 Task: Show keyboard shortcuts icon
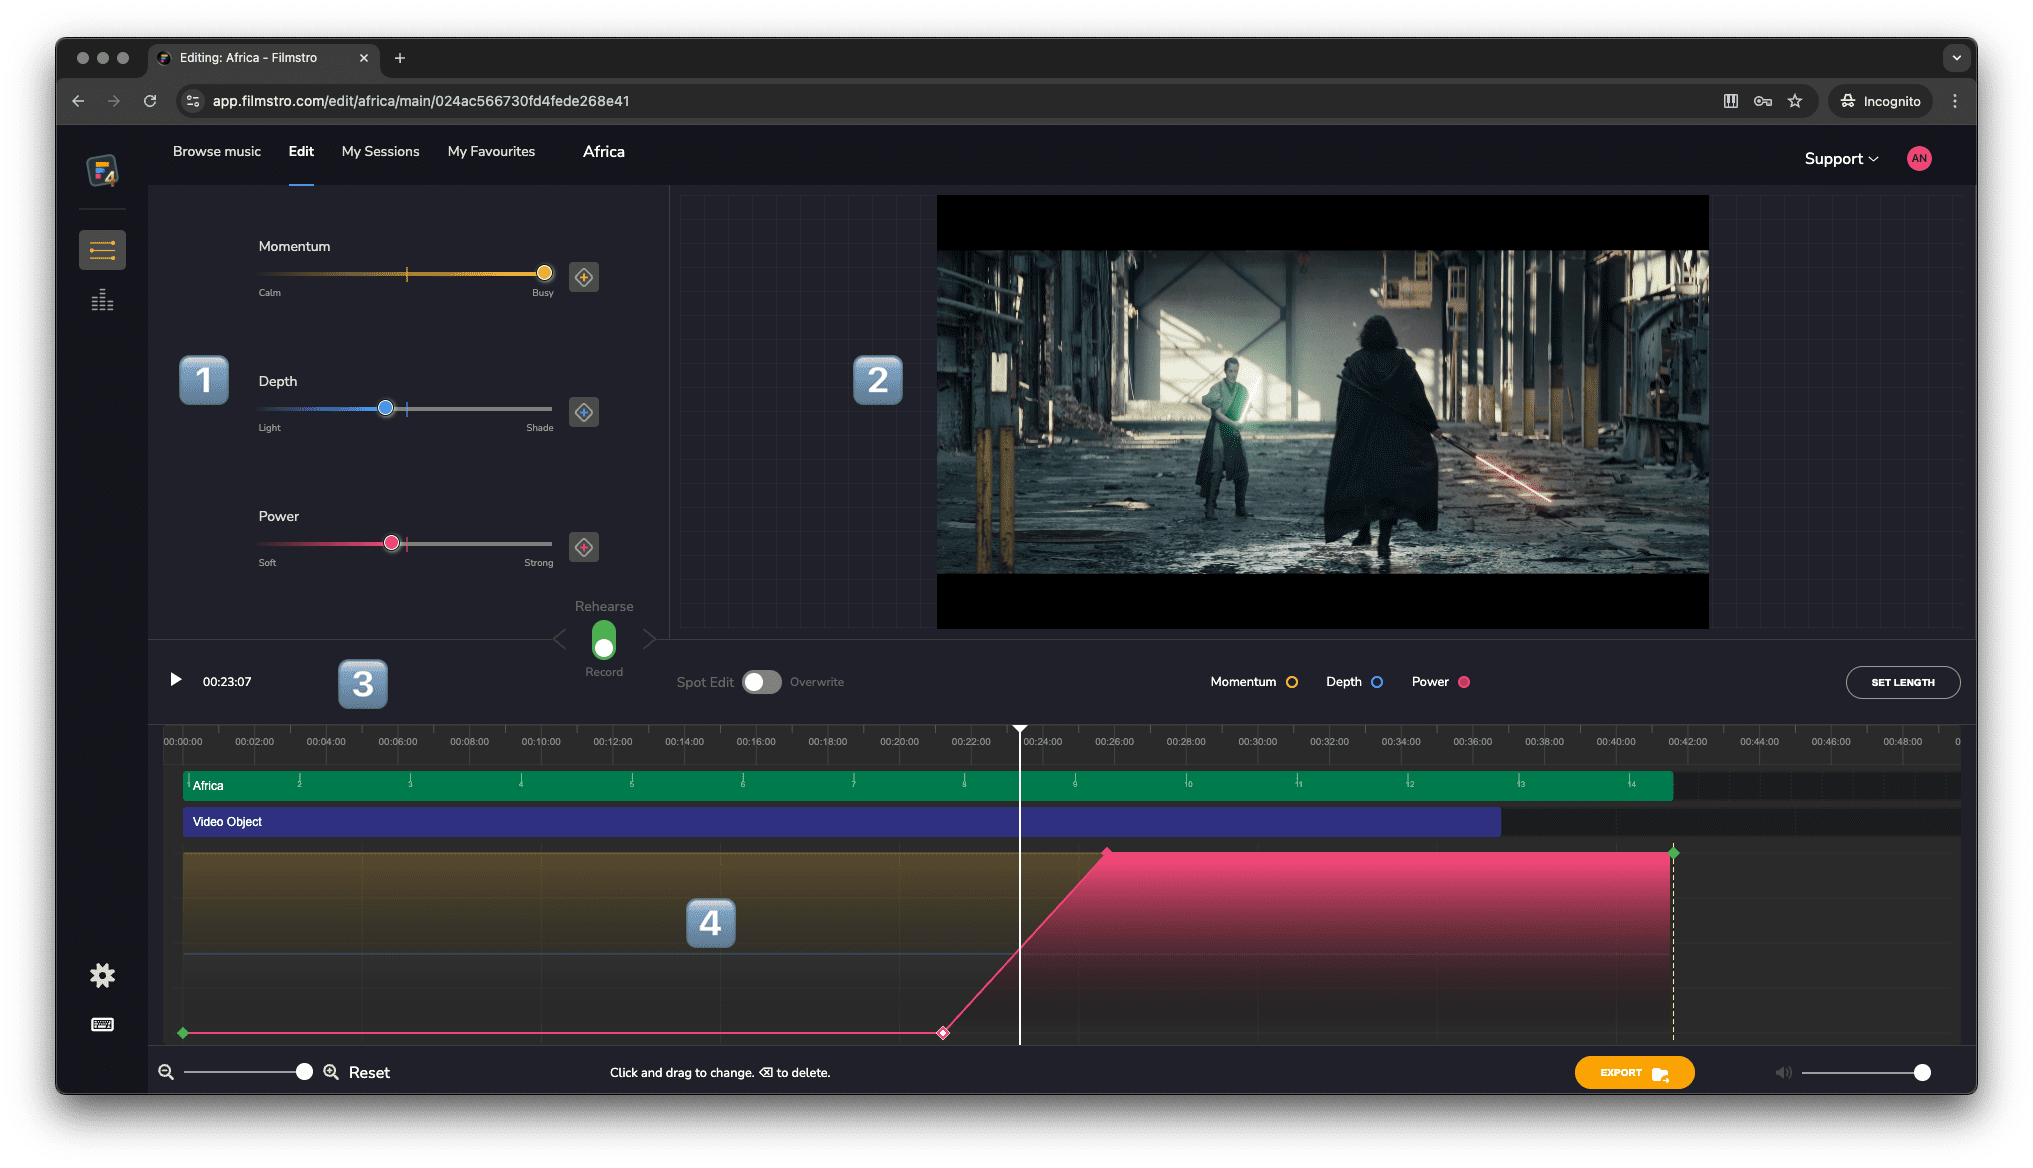[102, 1024]
